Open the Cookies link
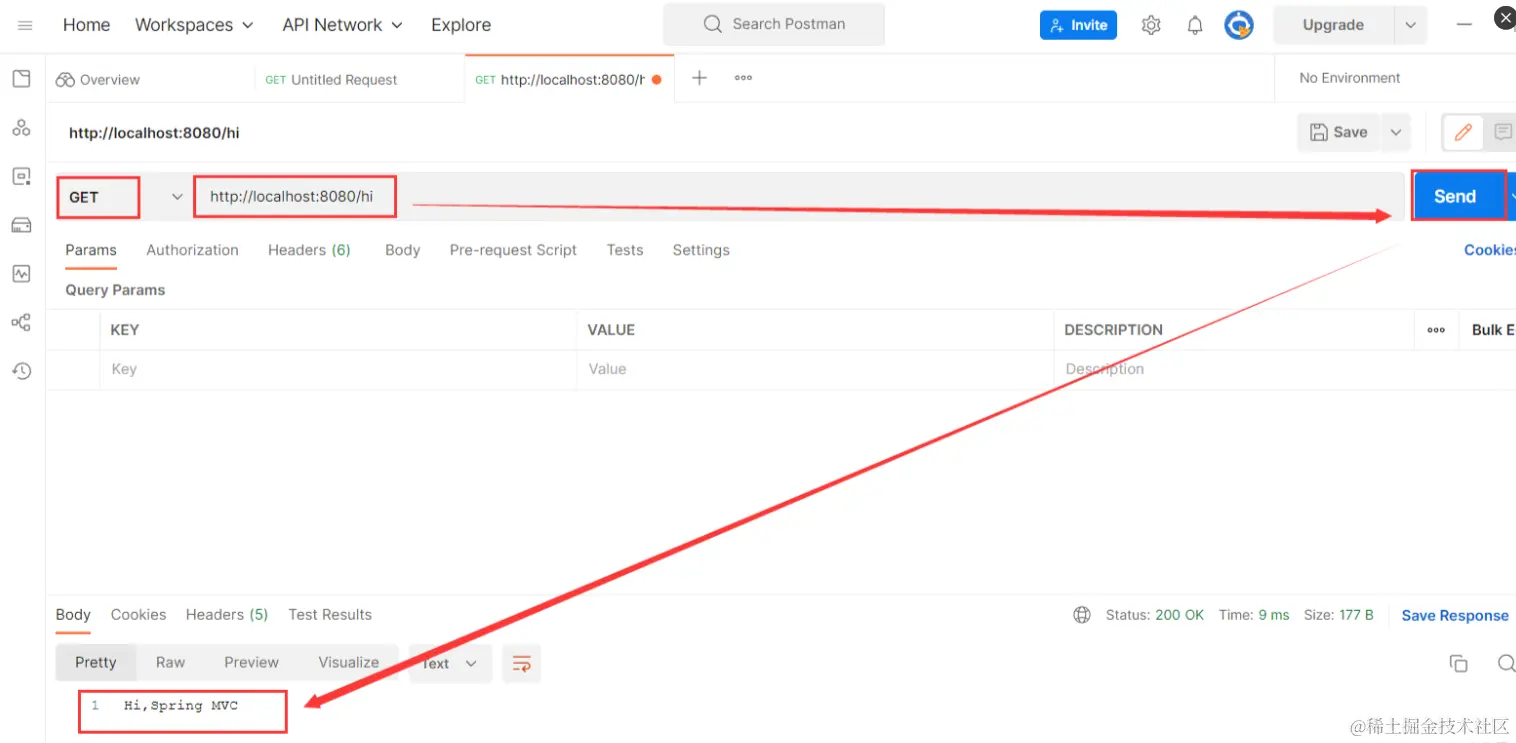1516x743 pixels. (1490, 250)
